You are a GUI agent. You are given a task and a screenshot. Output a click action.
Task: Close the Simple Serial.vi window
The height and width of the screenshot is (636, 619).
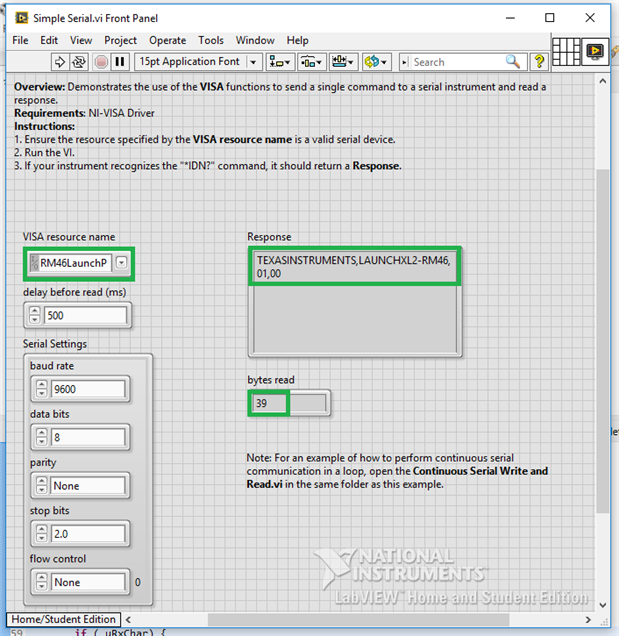tap(590, 18)
